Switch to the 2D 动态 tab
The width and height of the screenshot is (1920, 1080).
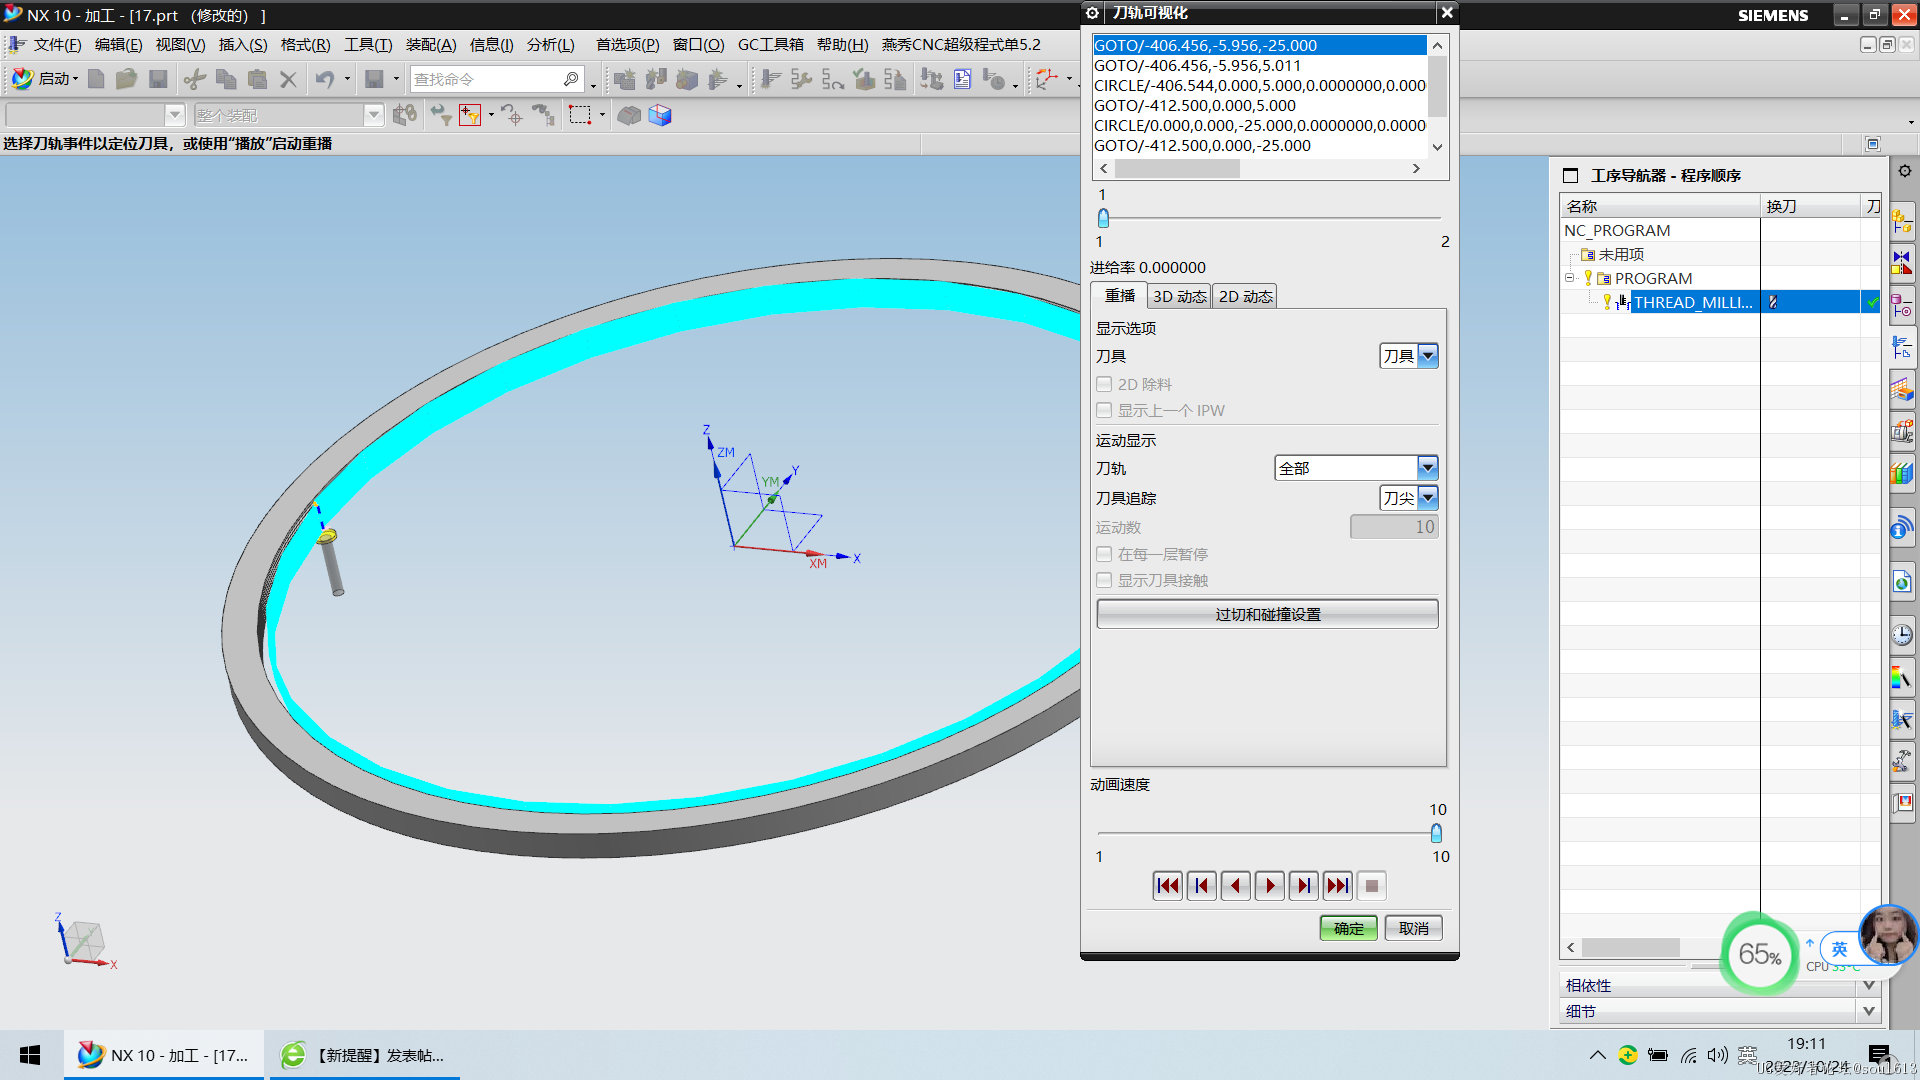tap(1245, 296)
